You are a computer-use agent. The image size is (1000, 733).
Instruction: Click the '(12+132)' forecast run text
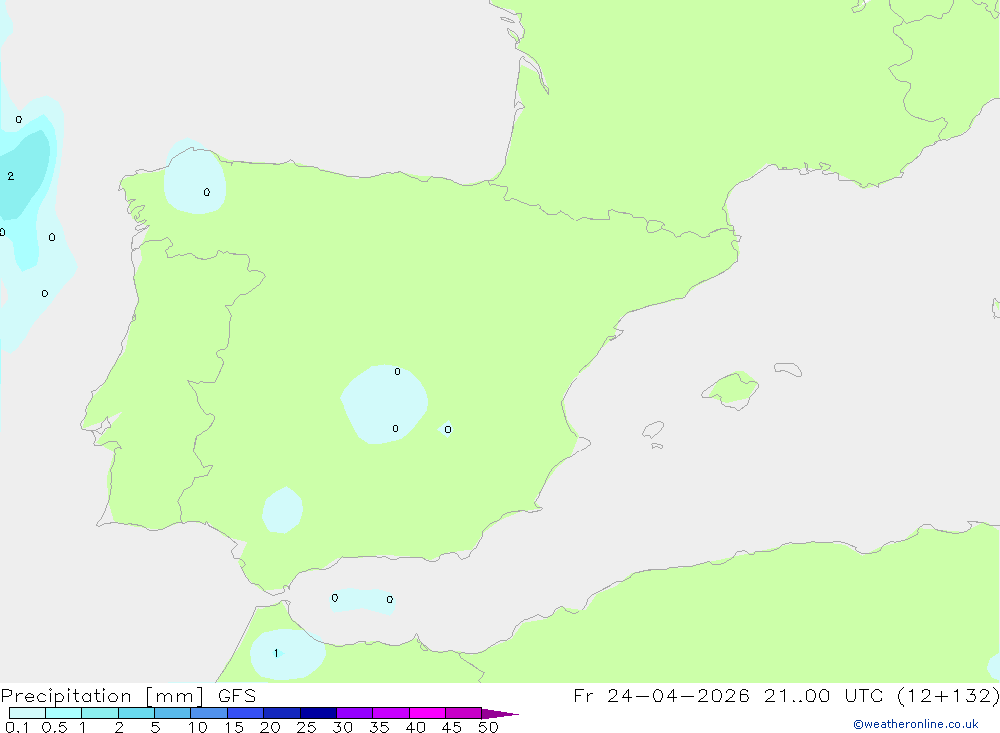tap(948, 695)
